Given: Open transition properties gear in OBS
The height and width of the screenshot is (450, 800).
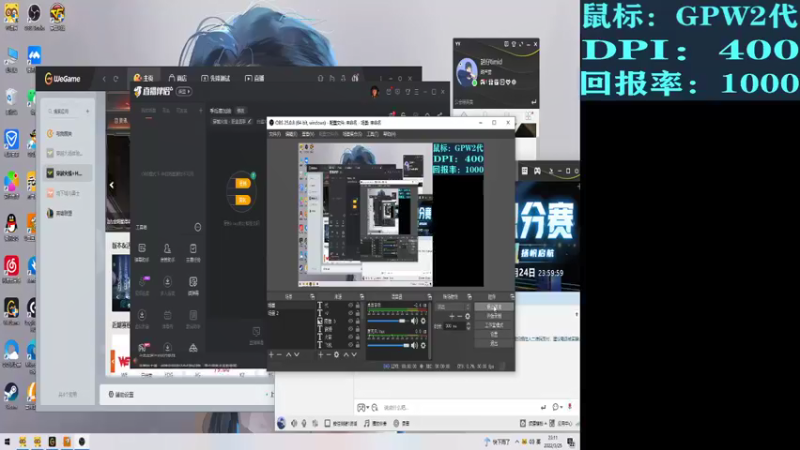Looking at the screenshot, I should click(x=467, y=316).
